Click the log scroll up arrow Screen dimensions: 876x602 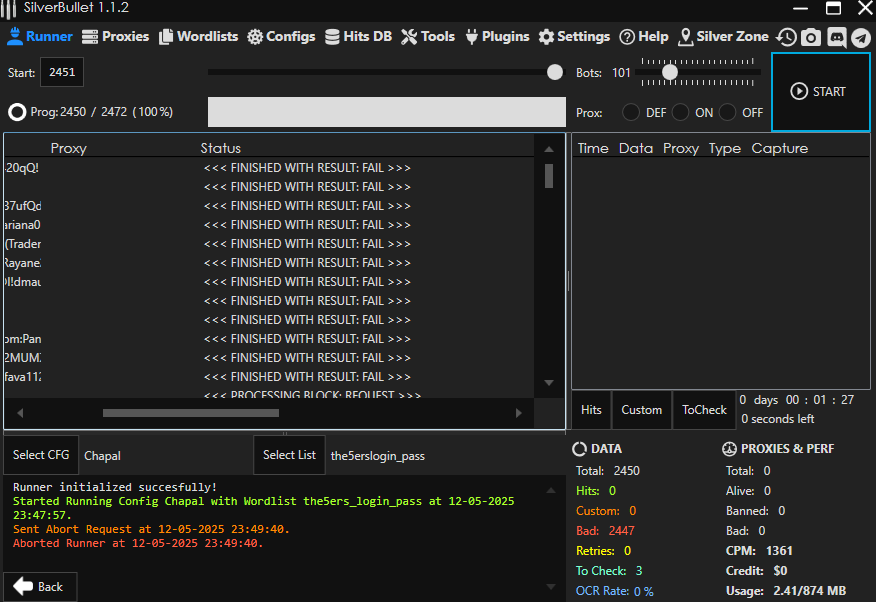pos(551,490)
